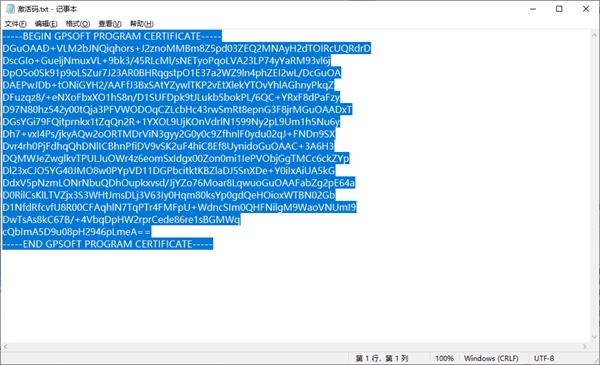Click the line starting with DwTsAs8kC67B
The height and width of the screenshot is (365, 600).
121,220
